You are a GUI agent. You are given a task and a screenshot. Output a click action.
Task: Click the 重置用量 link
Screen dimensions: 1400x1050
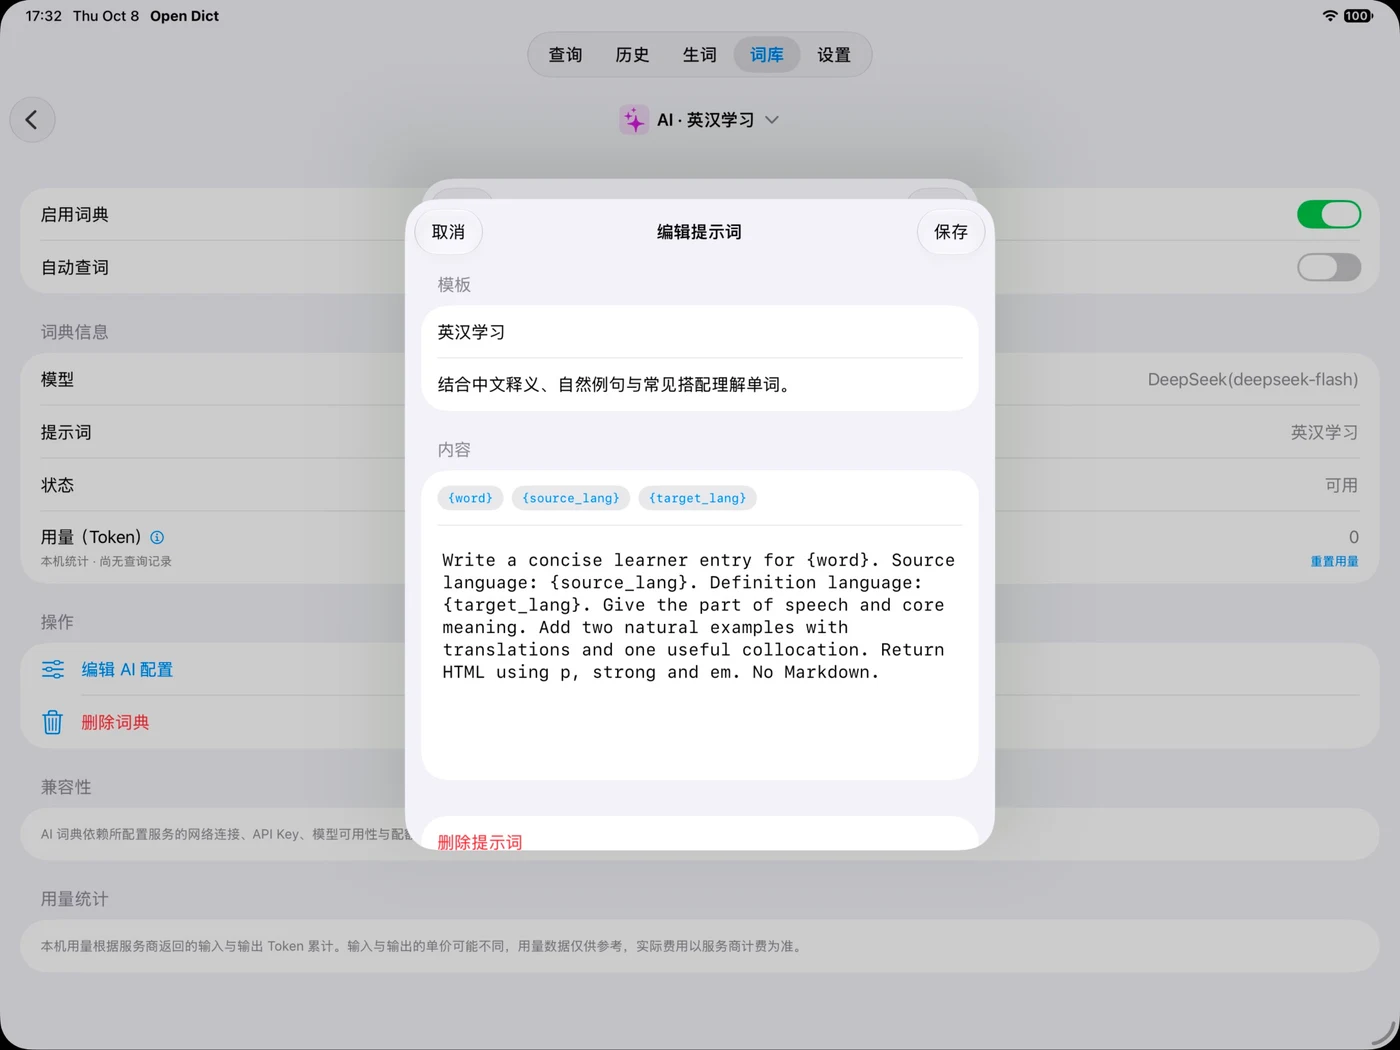tap(1334, 562)
